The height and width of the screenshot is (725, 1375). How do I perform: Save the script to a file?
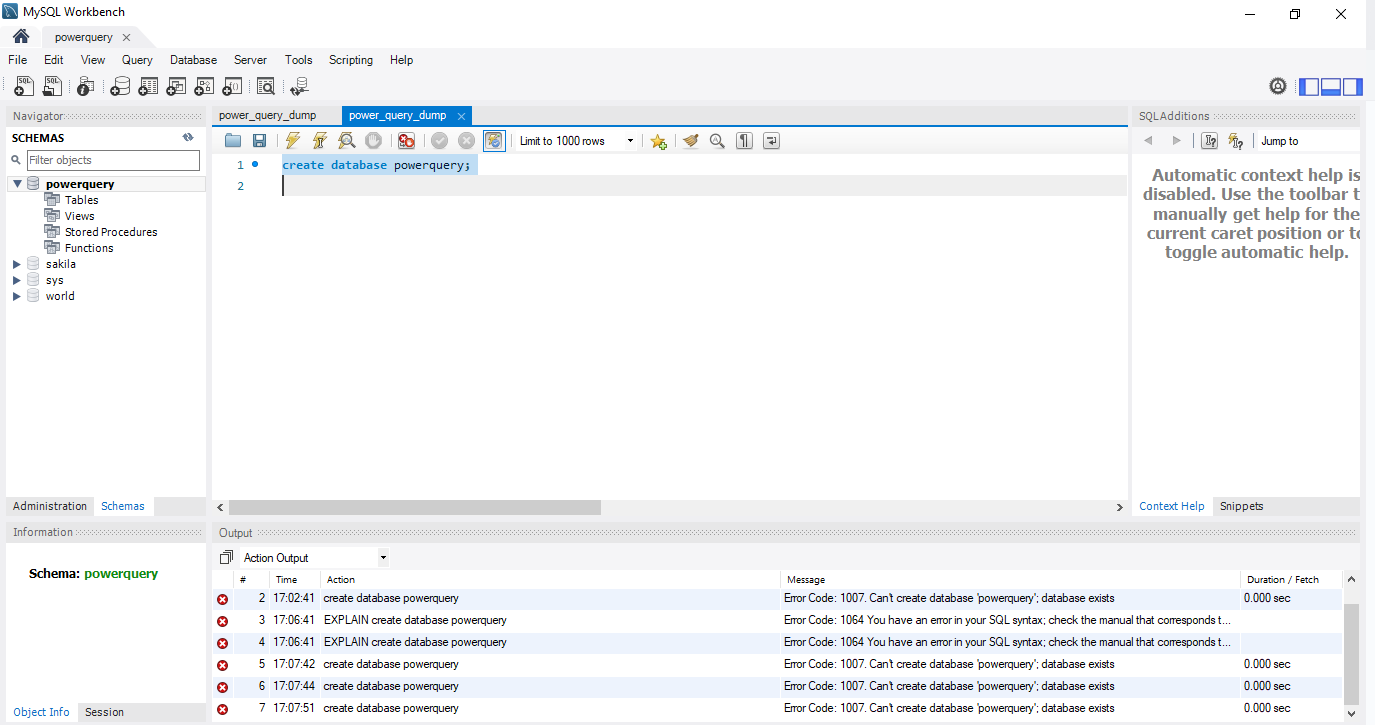(x=259, y=141)
